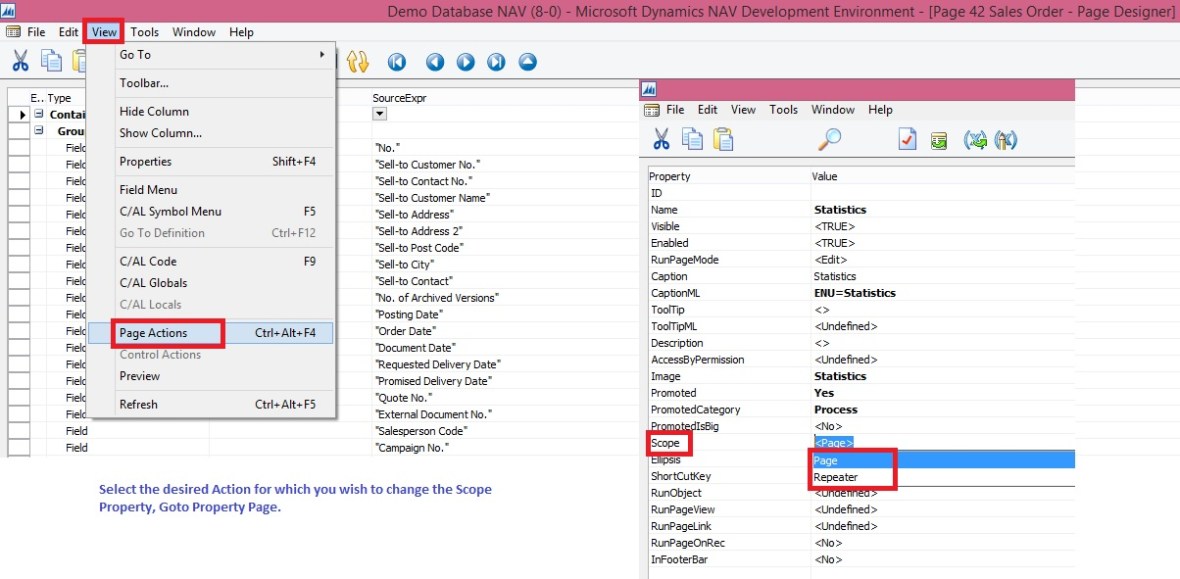Click the Paste clipboard icon in properties window
This screenshot has width=1180, height=579.
pyautogui.click(x=723, y=140)
